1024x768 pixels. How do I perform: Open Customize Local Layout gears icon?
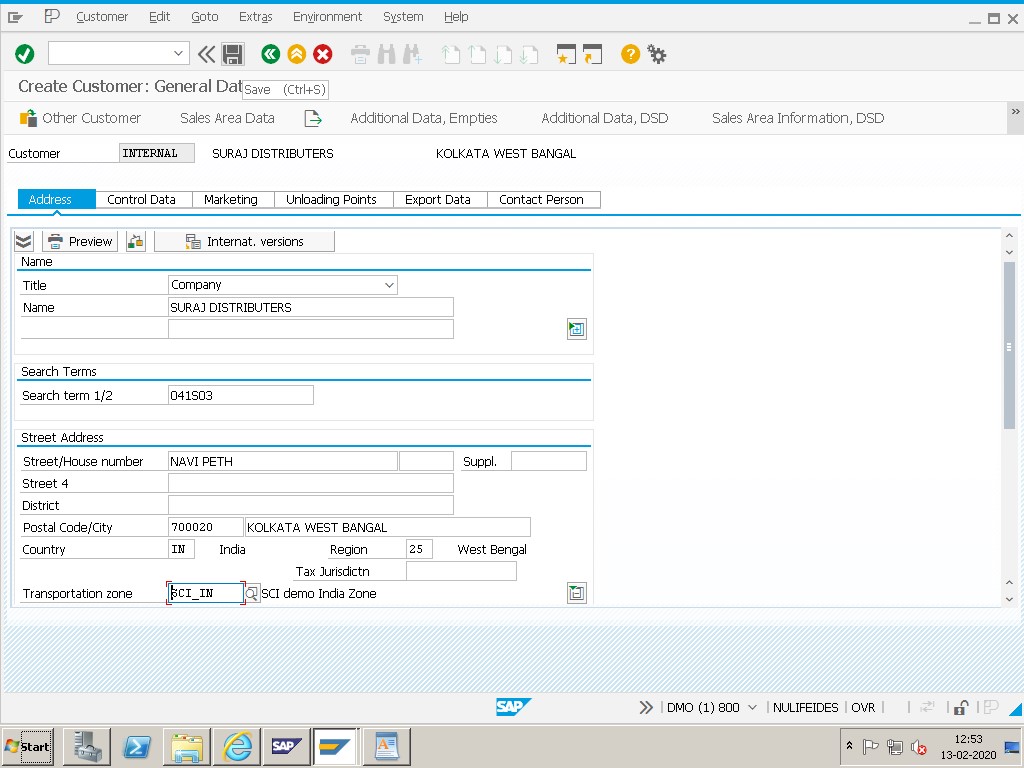click(656, 54)
